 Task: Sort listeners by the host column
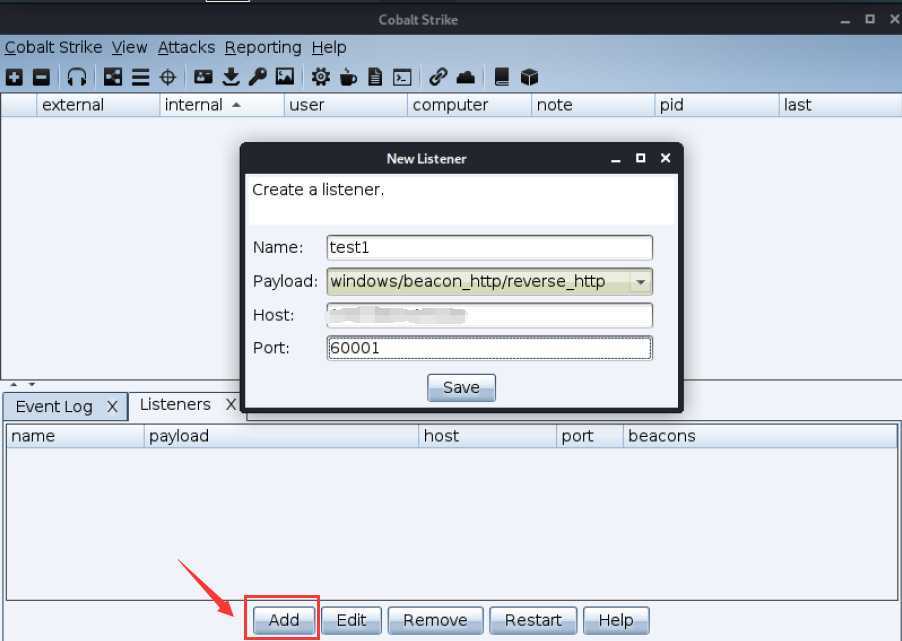coord(488,436)
